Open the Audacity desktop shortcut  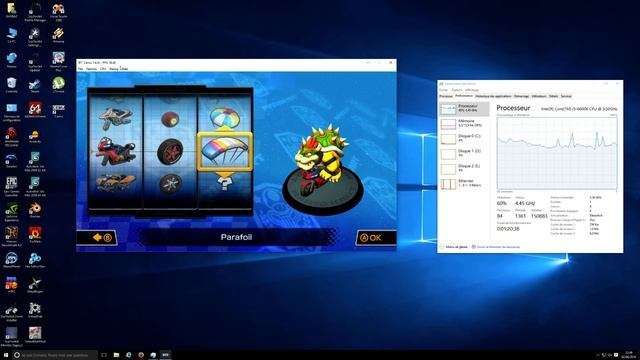click(35, 136)
